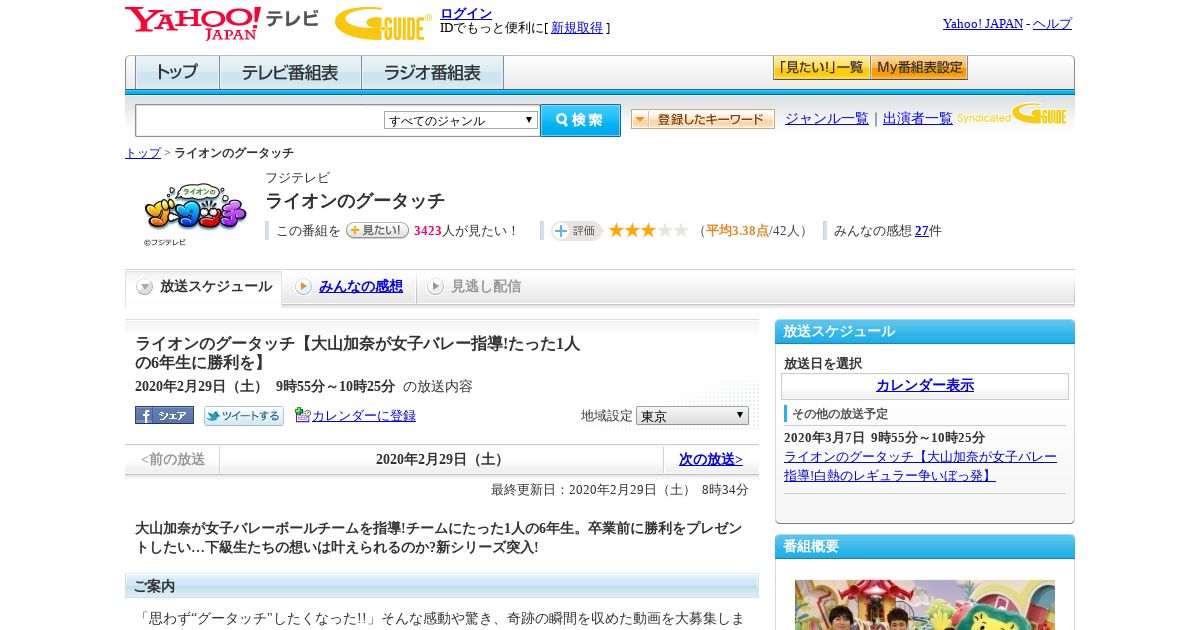1200x630 pixels.
Task: Click the 見たい! plus button
Action: click(x=377, y=230)
